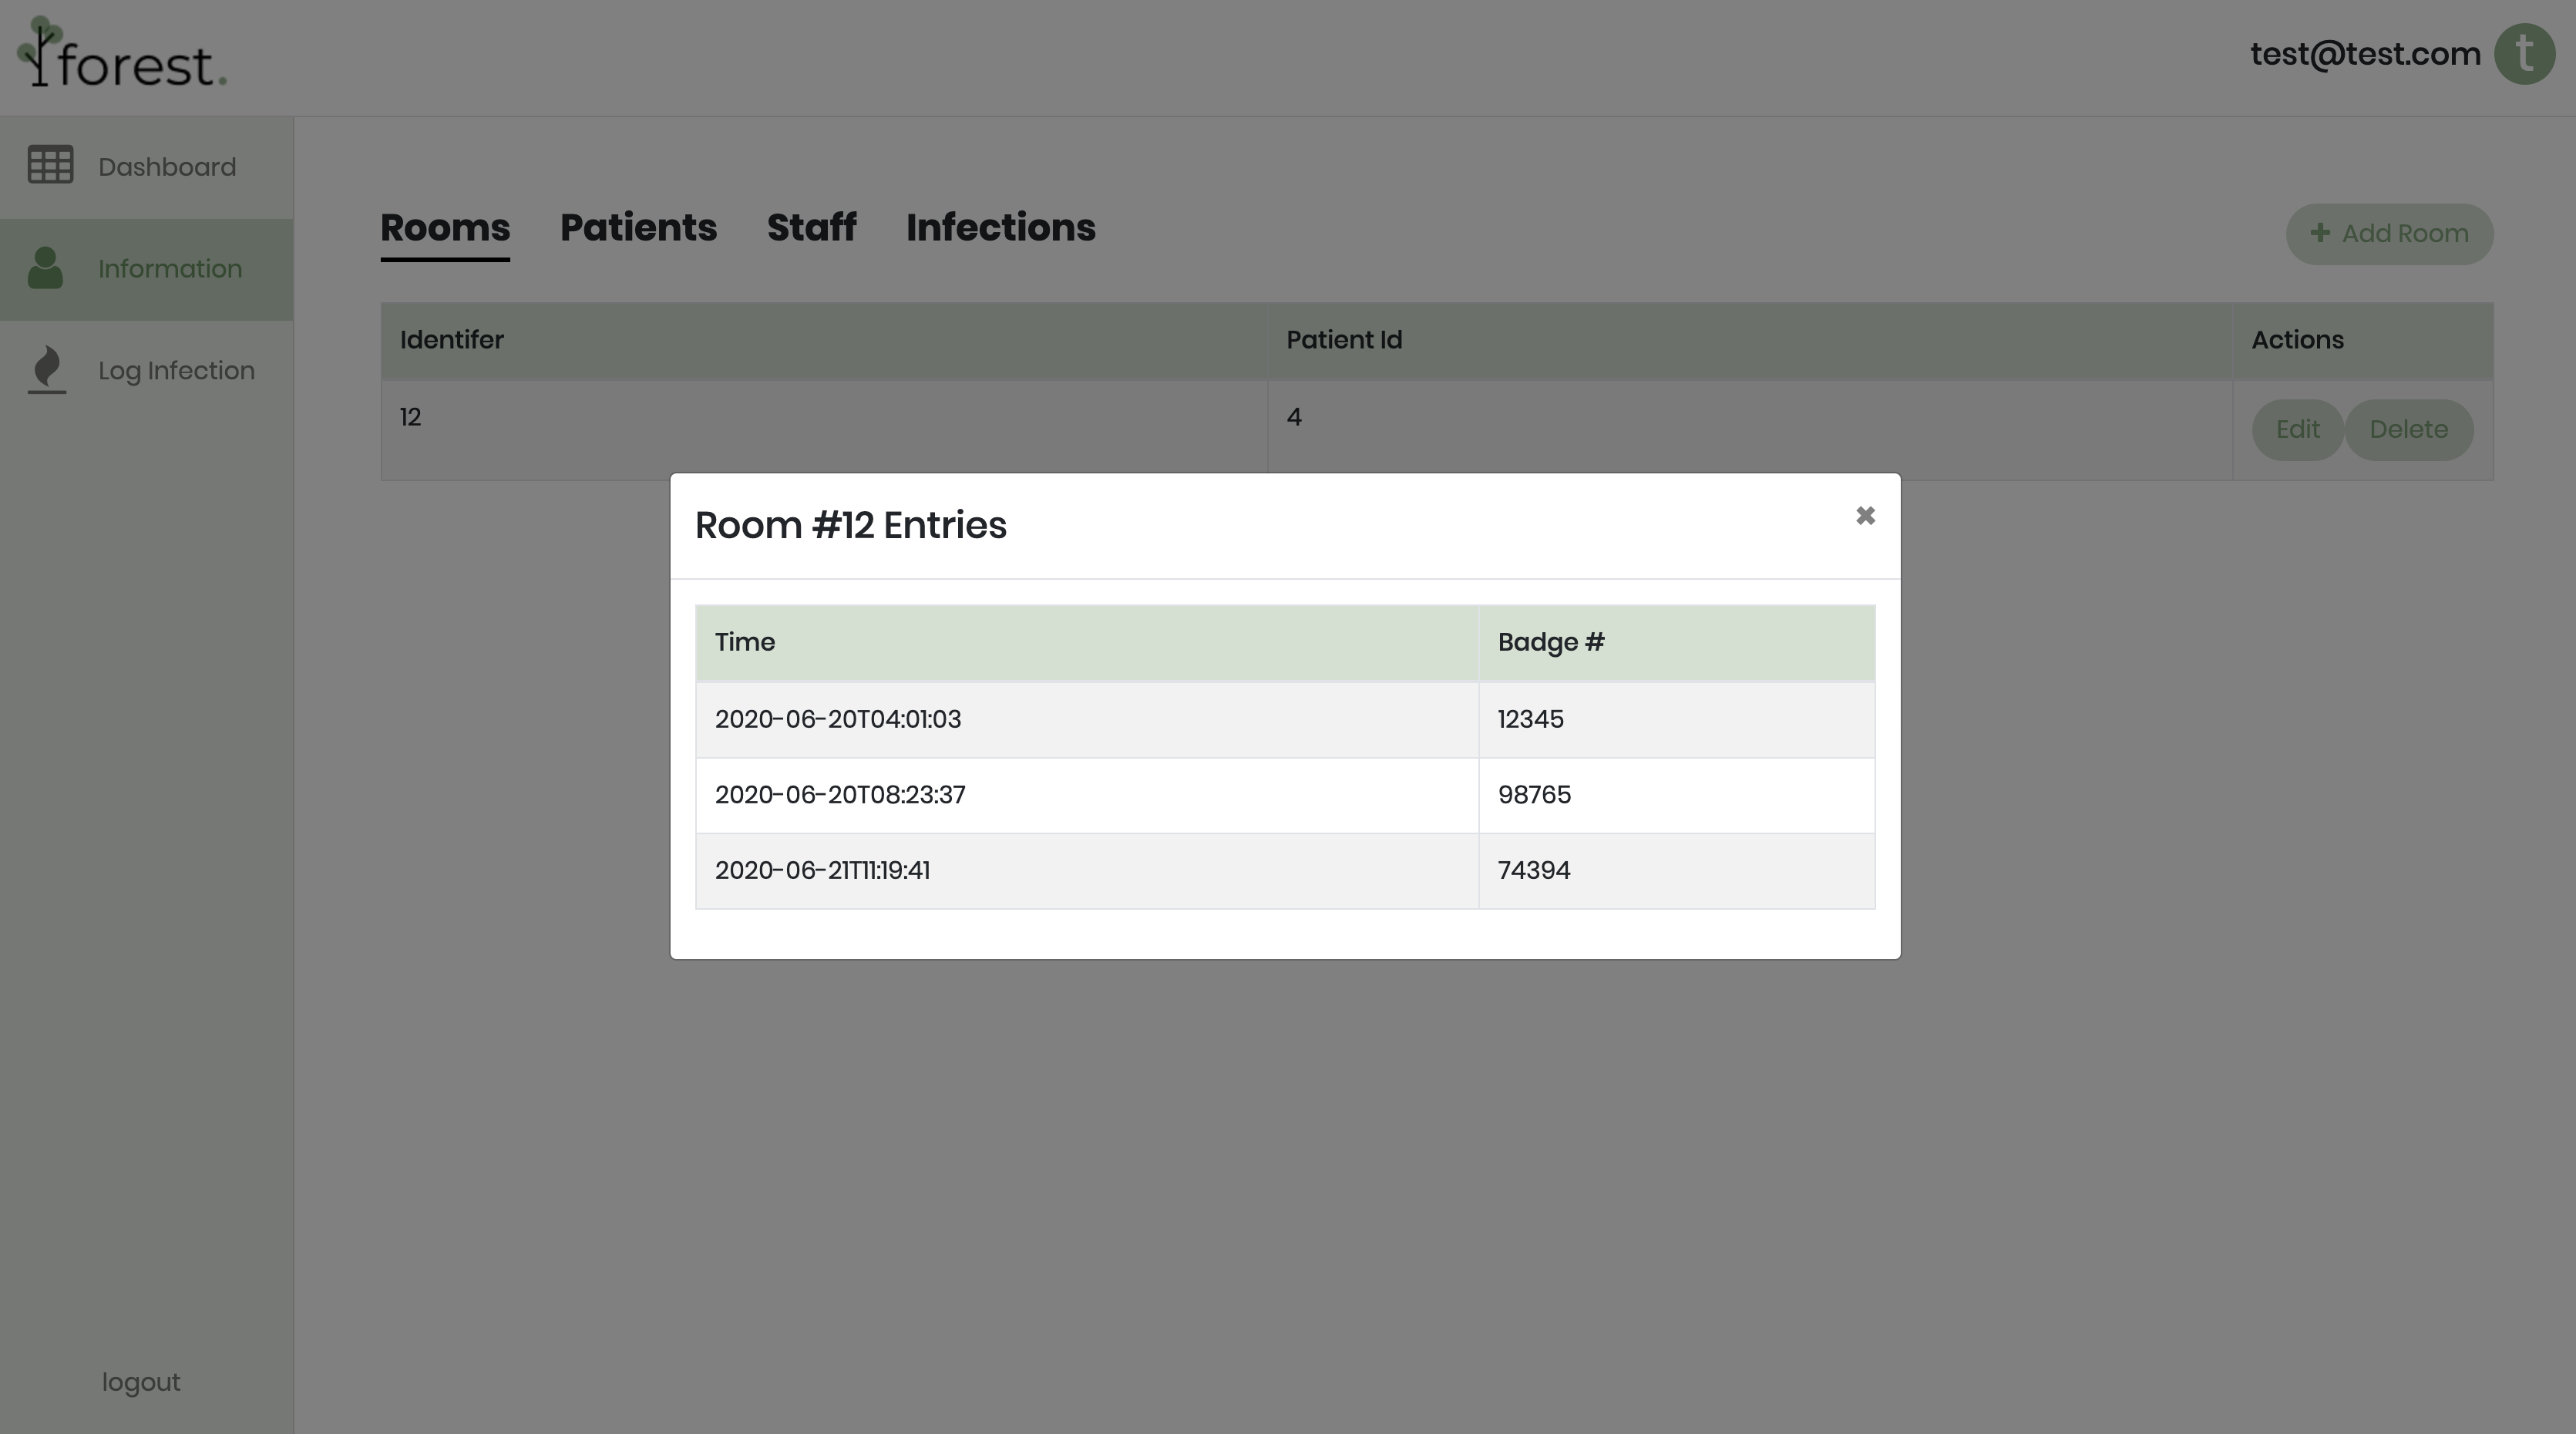Switch to the Patients tab

pos(638,228)
